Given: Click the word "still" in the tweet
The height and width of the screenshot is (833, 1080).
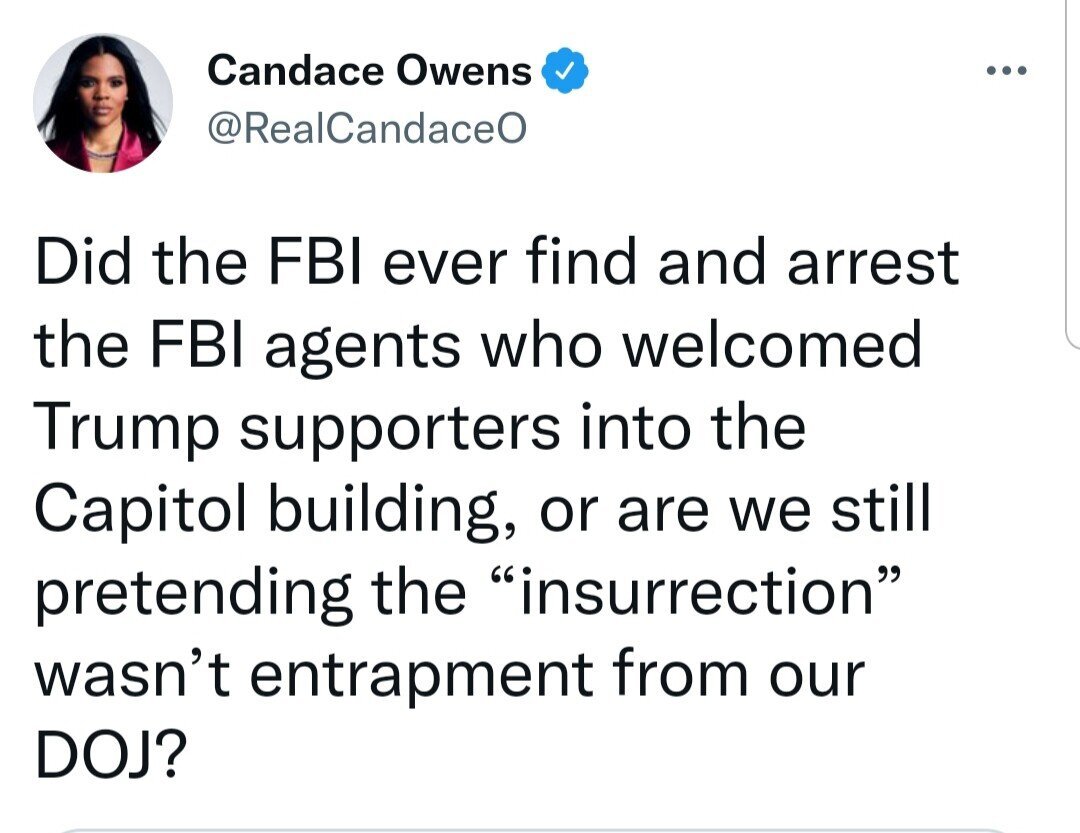Looking at the screenshot, I should click(x=881, y=511).
